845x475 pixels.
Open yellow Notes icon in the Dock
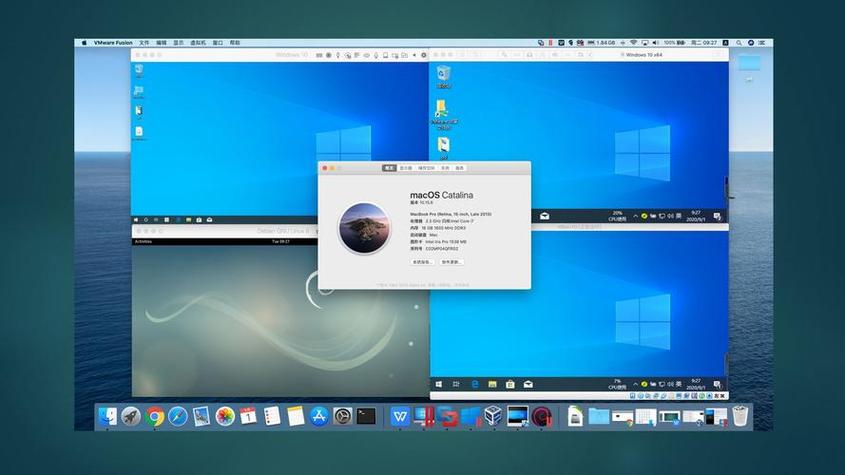[x=295, y=416]
